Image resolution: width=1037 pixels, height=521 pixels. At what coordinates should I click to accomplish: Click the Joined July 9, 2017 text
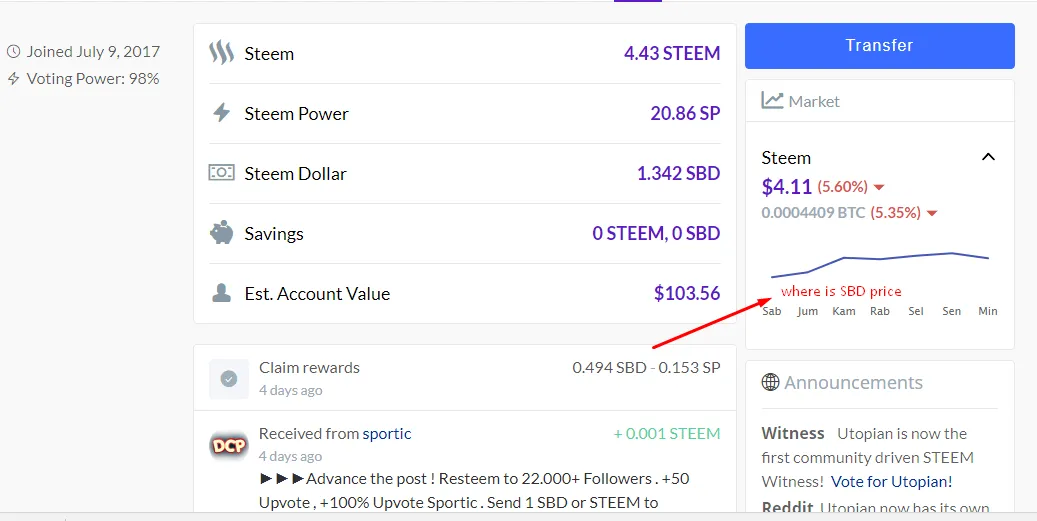93,52
